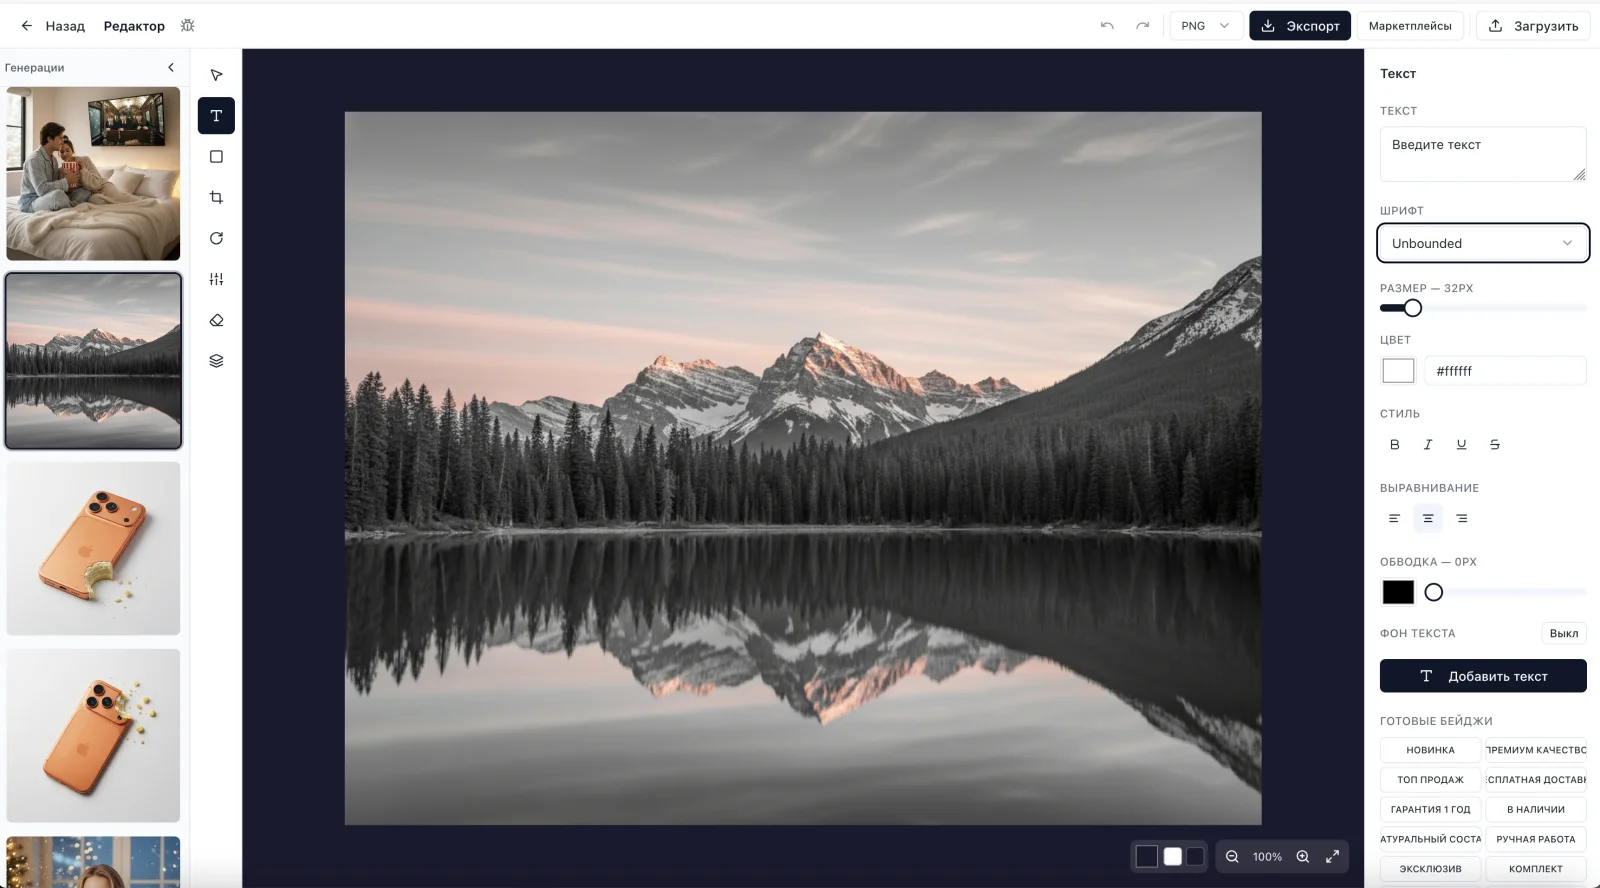The width and height of the screenshot is (1600, 888).
Task: Select the rectangle shape tool
Action: coord(216,157)
